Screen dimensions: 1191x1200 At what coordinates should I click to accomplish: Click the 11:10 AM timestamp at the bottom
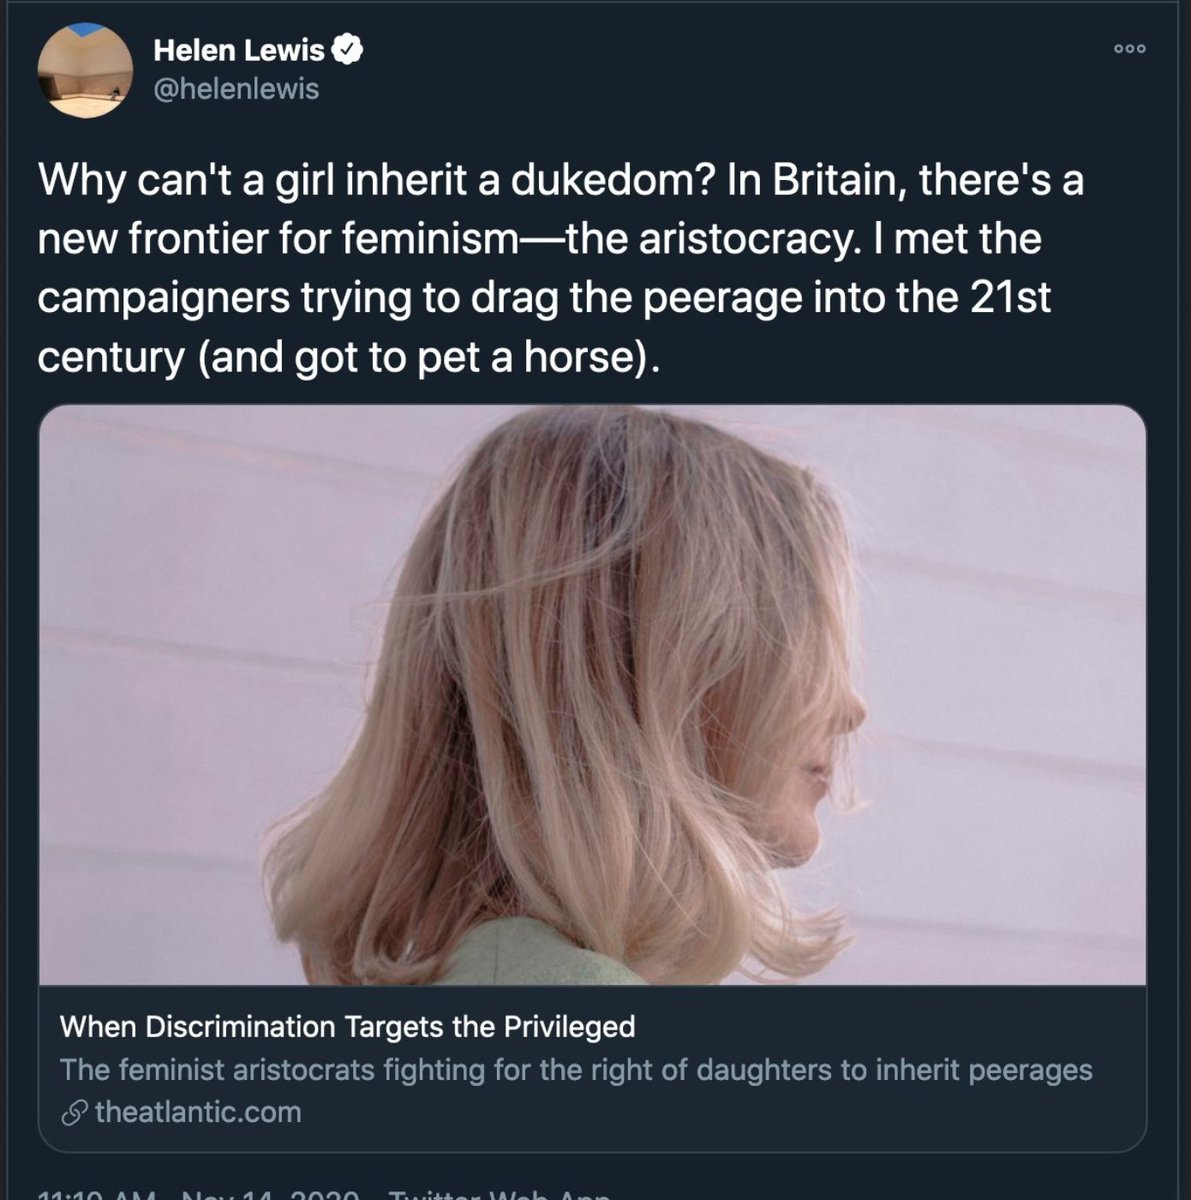coord(95,1193)
